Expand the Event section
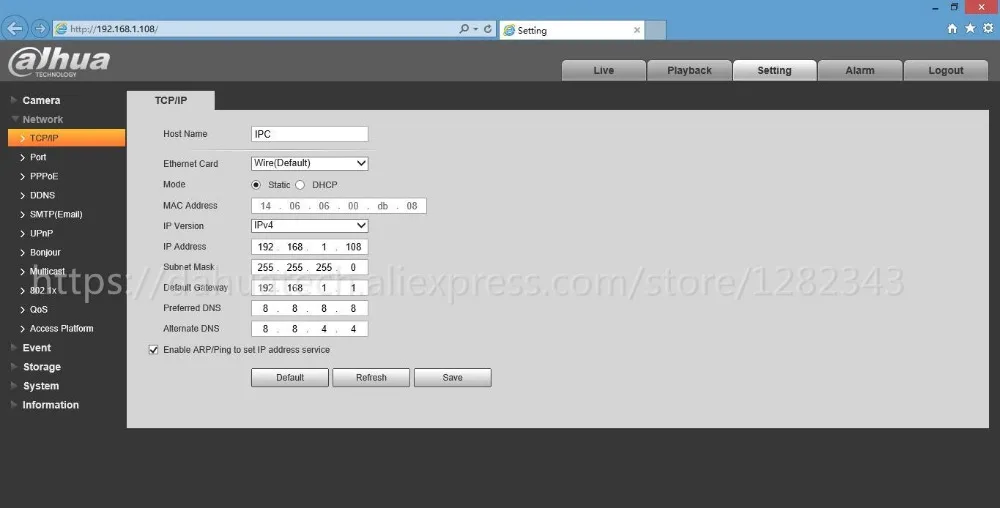The image size is (1000, 508). (36, 347)
